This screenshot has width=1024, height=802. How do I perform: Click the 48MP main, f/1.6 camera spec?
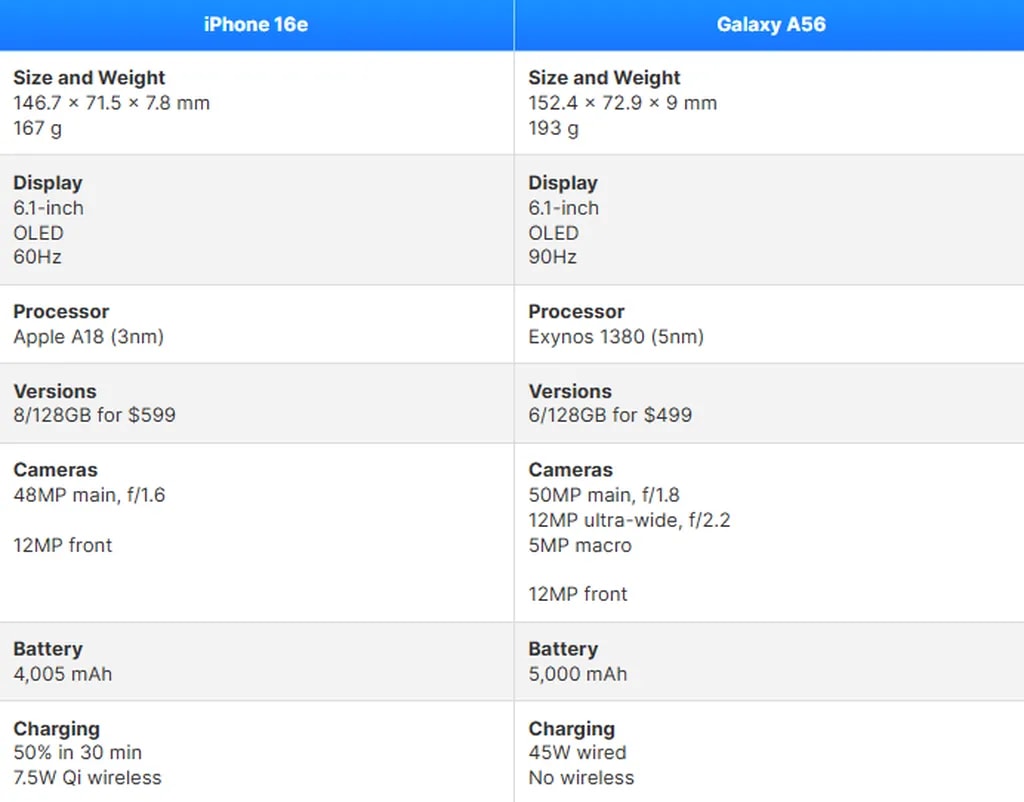[x=89, y=495]
